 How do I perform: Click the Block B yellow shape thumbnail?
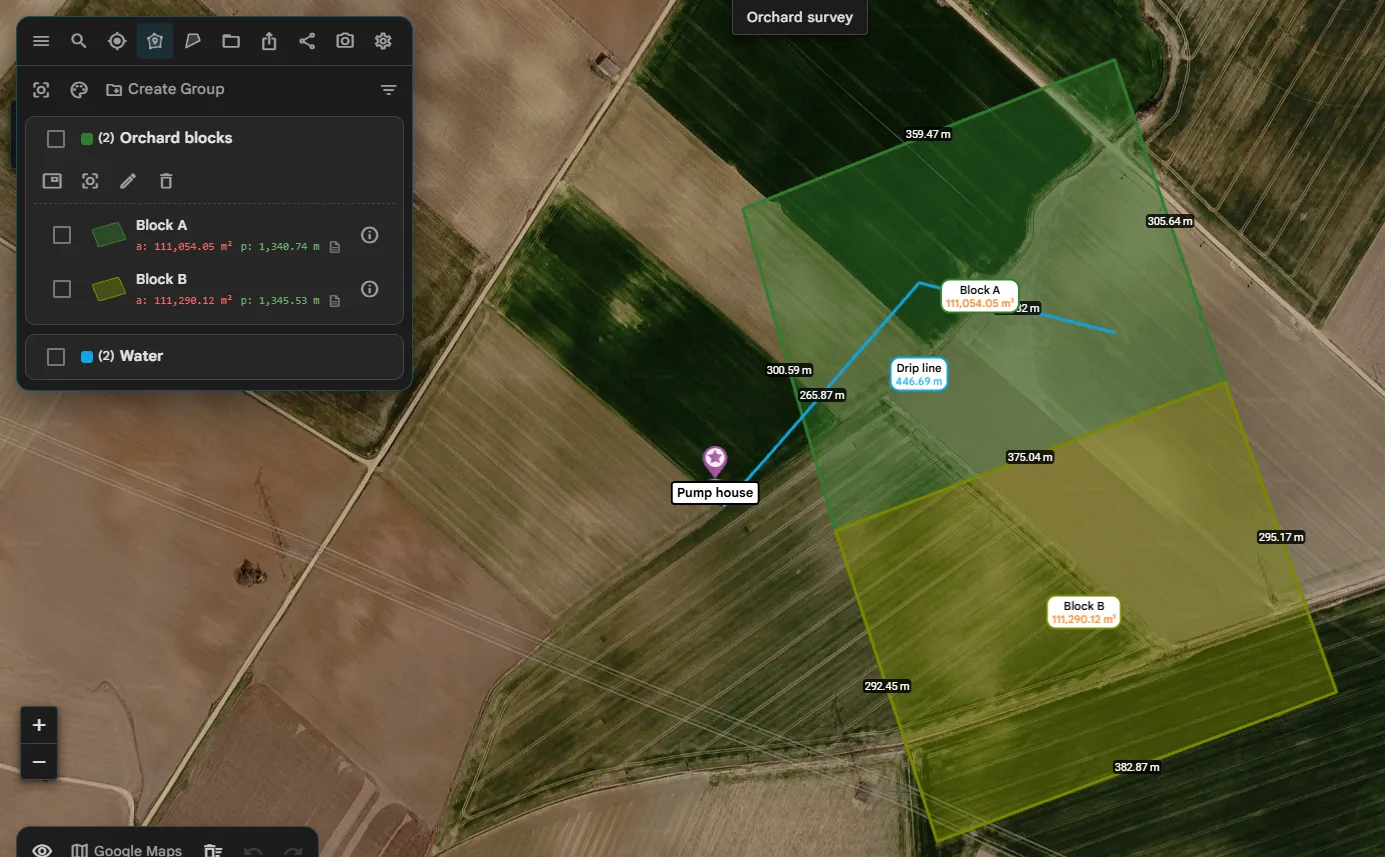tap(108, 289)
